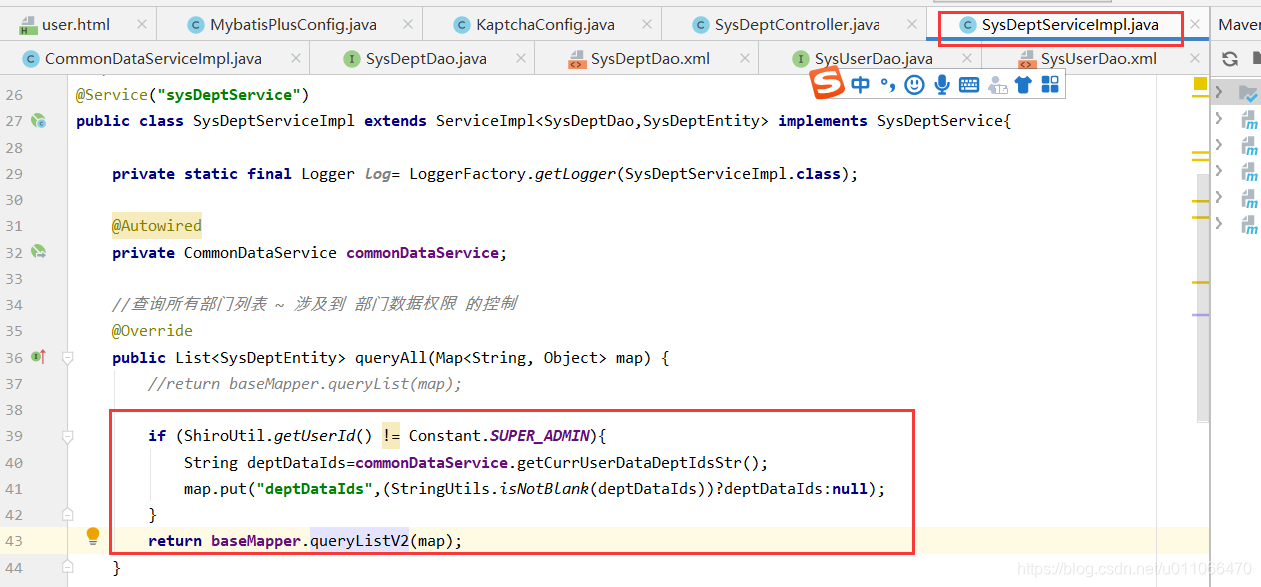This screenshot has width=1261, height=587.
Task: Click commented 'return baseMapper.queryList(map)' line 37
Action: (x=305, y=384)
